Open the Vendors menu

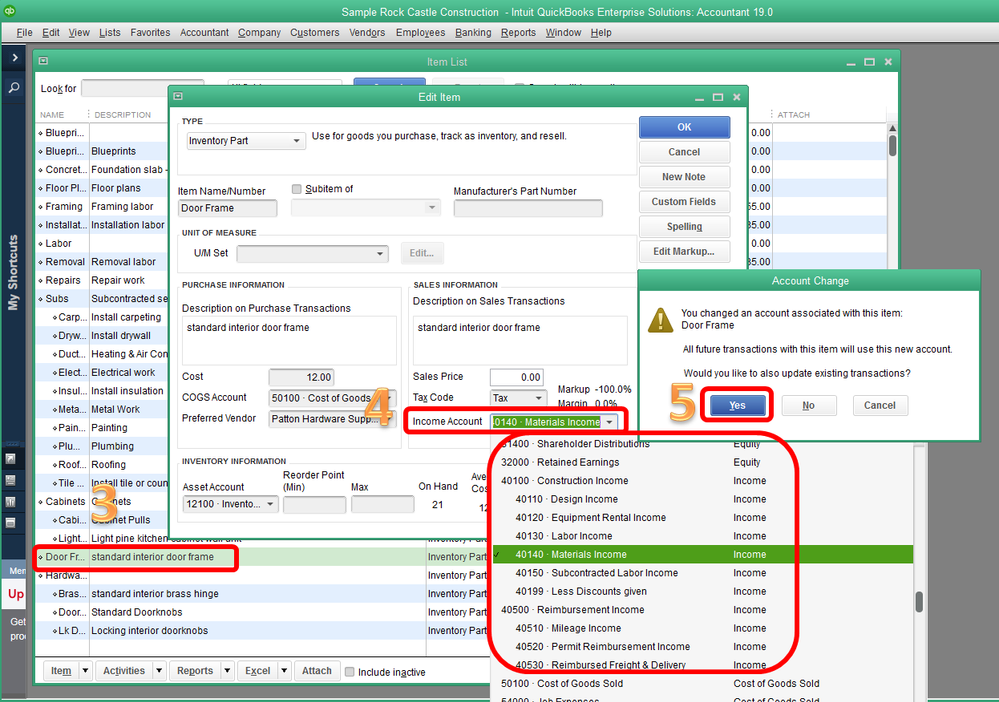(367, 32)
